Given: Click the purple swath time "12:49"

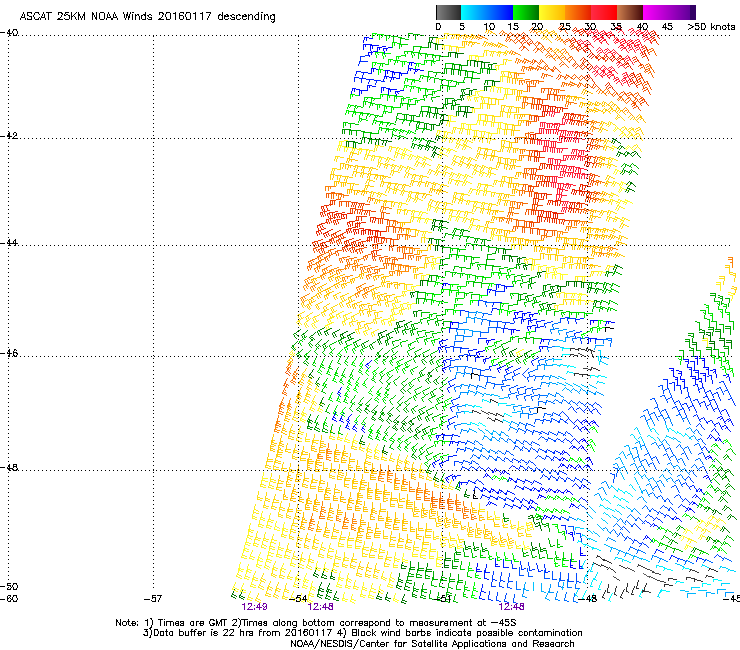Looking at the screenshot, I should click(254, 607).
